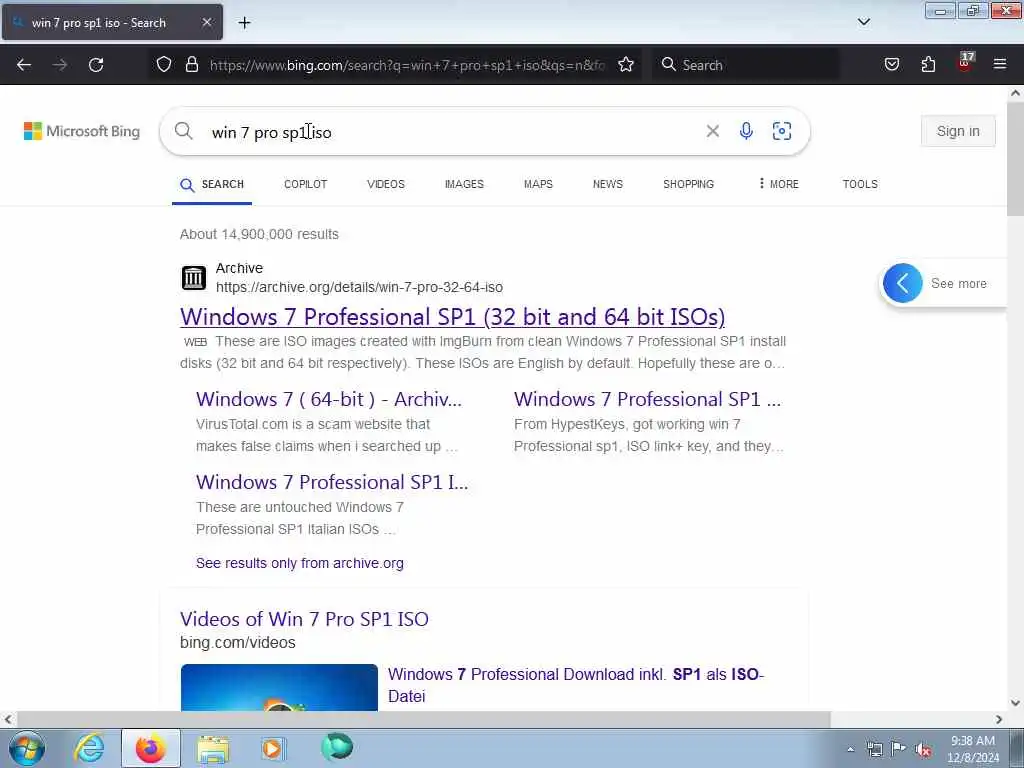Bookmark this page with star icon

click(626, 65)
